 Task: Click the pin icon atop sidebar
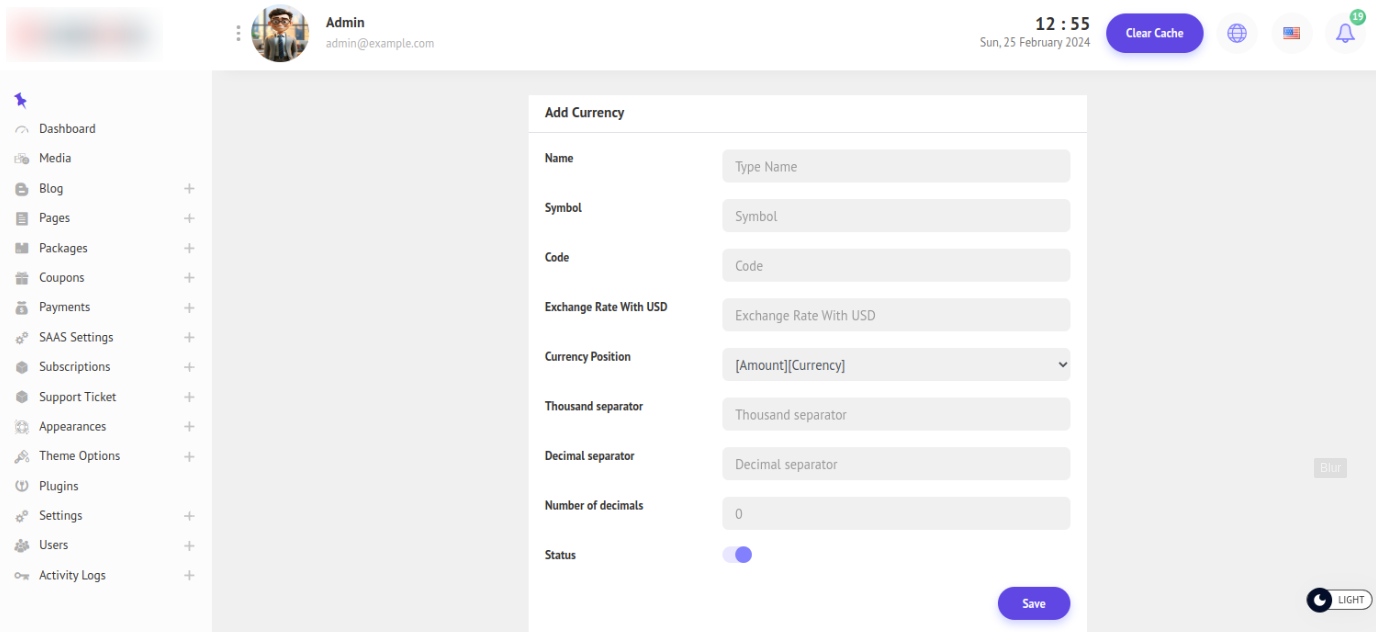(21, 100)
